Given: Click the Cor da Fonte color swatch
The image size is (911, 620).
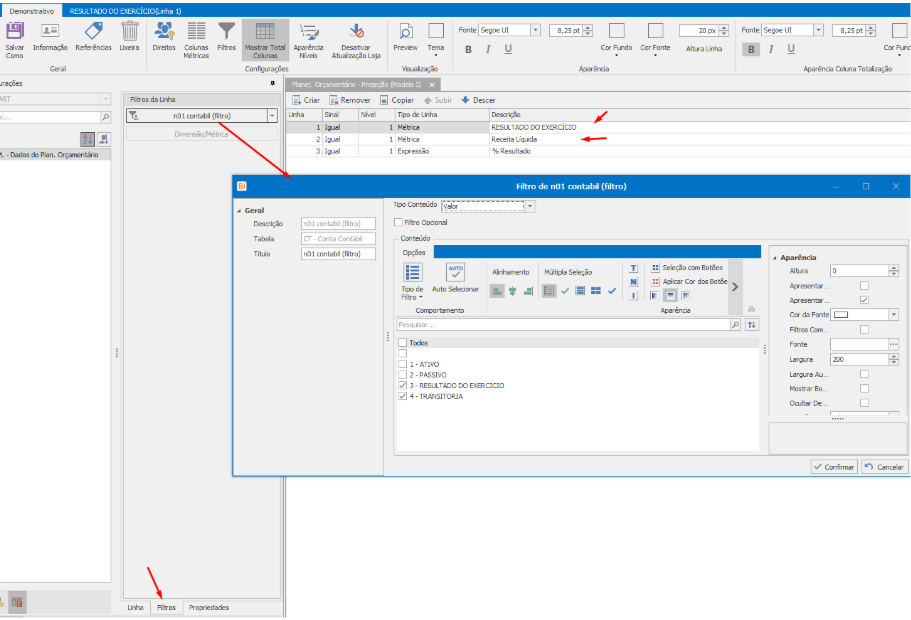Looking at the screenshot, I should click(841, 314).
